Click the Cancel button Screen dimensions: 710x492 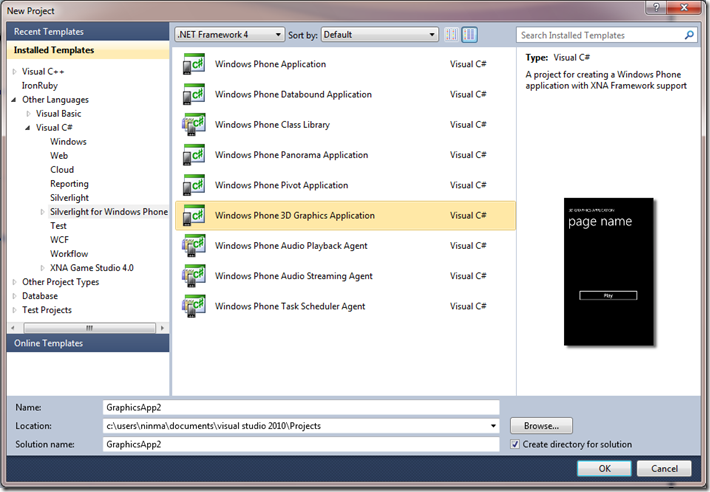click(664, 468)
